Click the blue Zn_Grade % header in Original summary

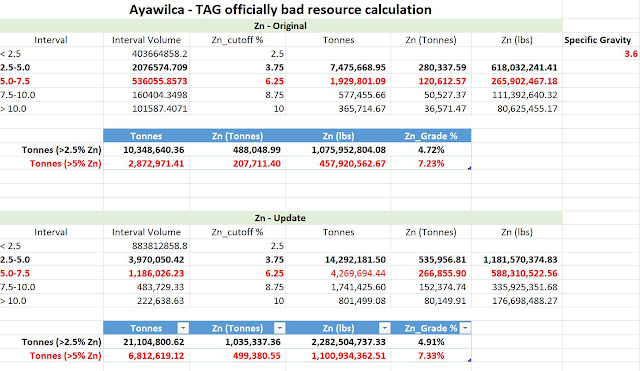coord(431,136)
